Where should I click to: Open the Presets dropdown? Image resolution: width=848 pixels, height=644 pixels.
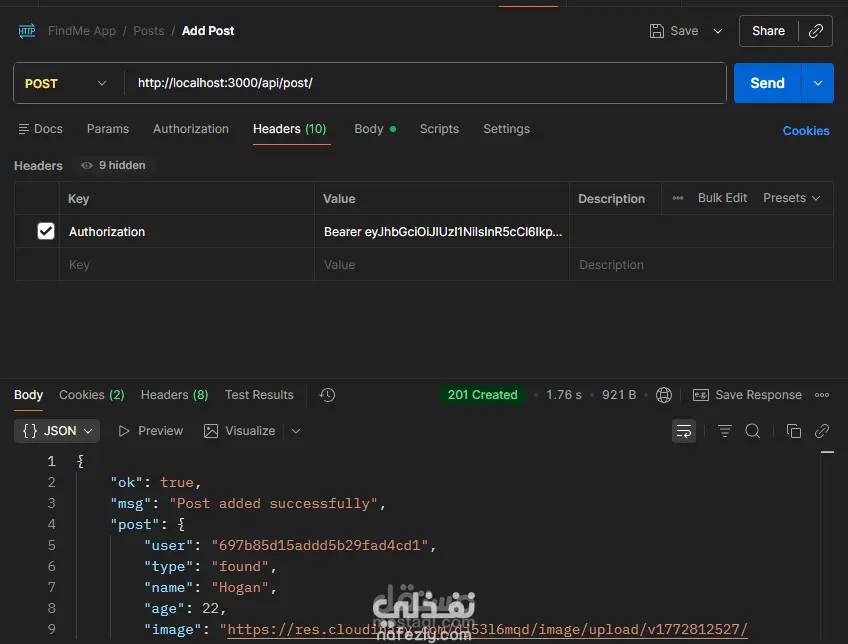[x=791, y=198]
